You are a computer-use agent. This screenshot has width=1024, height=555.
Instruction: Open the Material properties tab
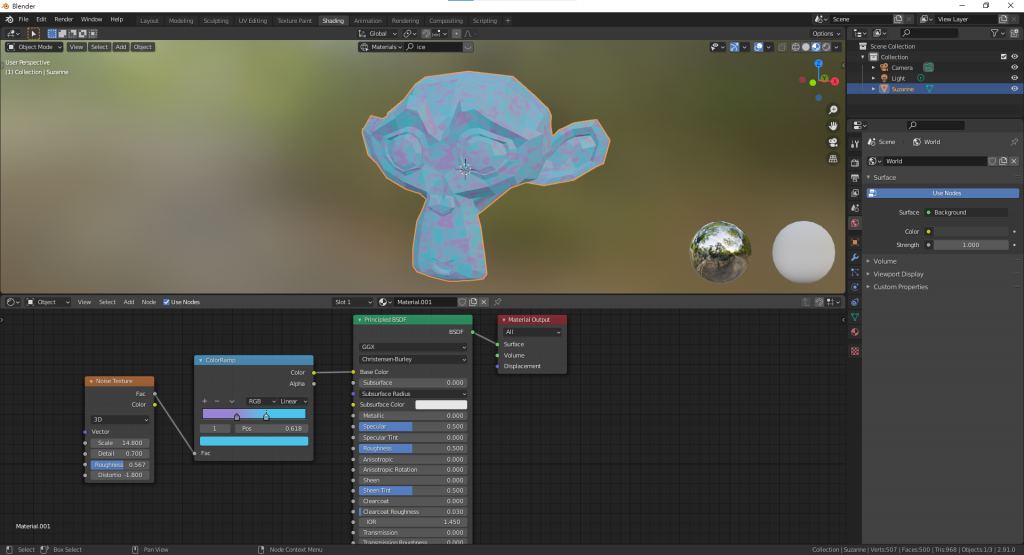click(x=855, y=332)
